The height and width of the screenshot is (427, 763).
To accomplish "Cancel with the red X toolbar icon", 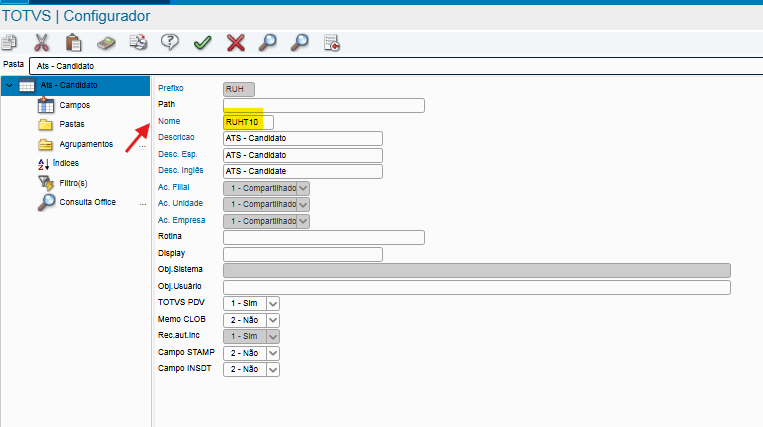I will pos(236,43).
